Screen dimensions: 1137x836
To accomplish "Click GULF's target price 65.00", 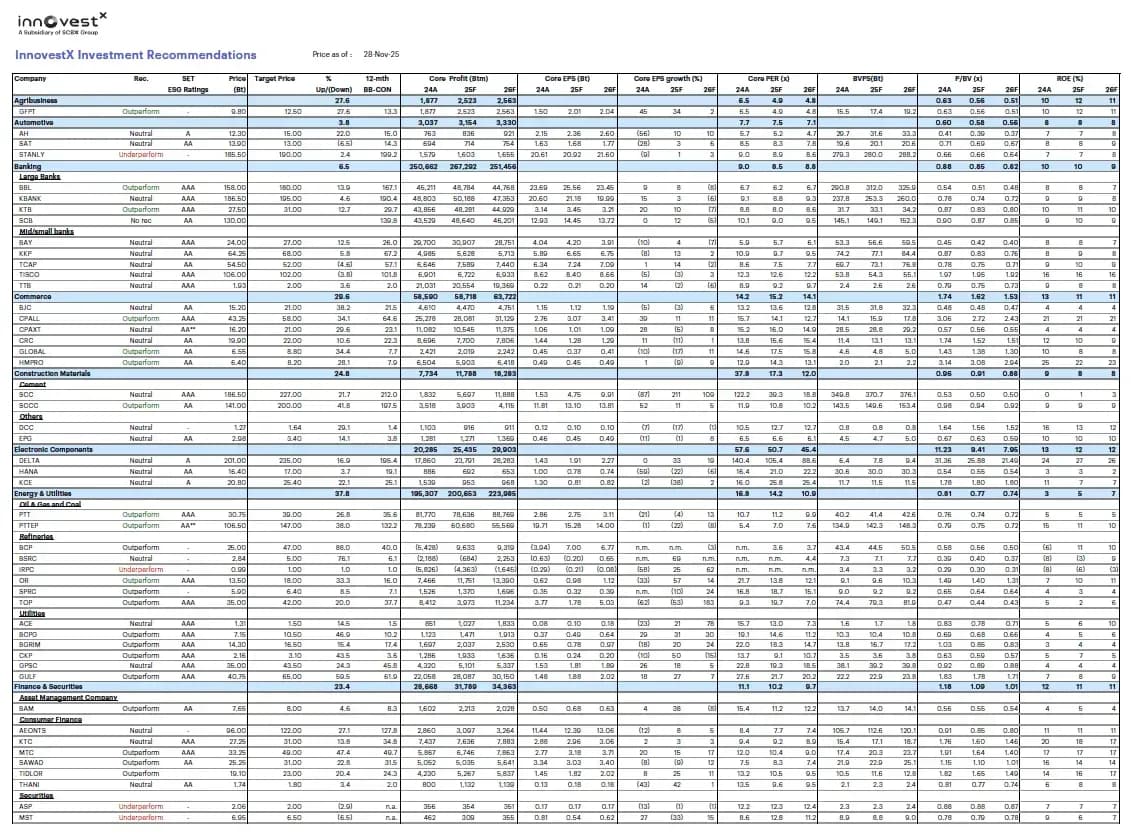I will (x=292, y=676).
